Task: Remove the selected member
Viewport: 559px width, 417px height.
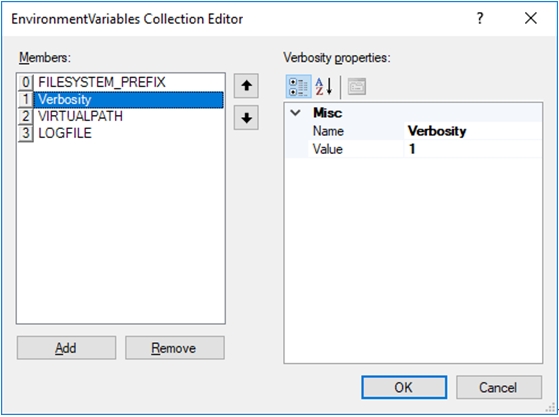Action: (175, 348)
